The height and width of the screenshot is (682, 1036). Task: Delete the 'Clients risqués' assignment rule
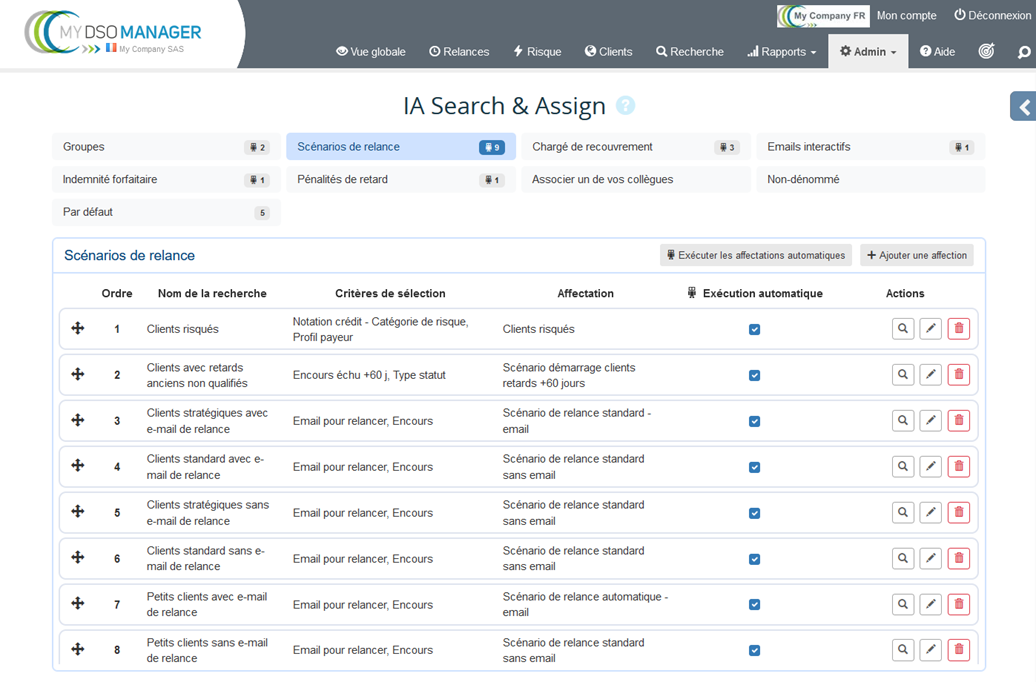959,328
